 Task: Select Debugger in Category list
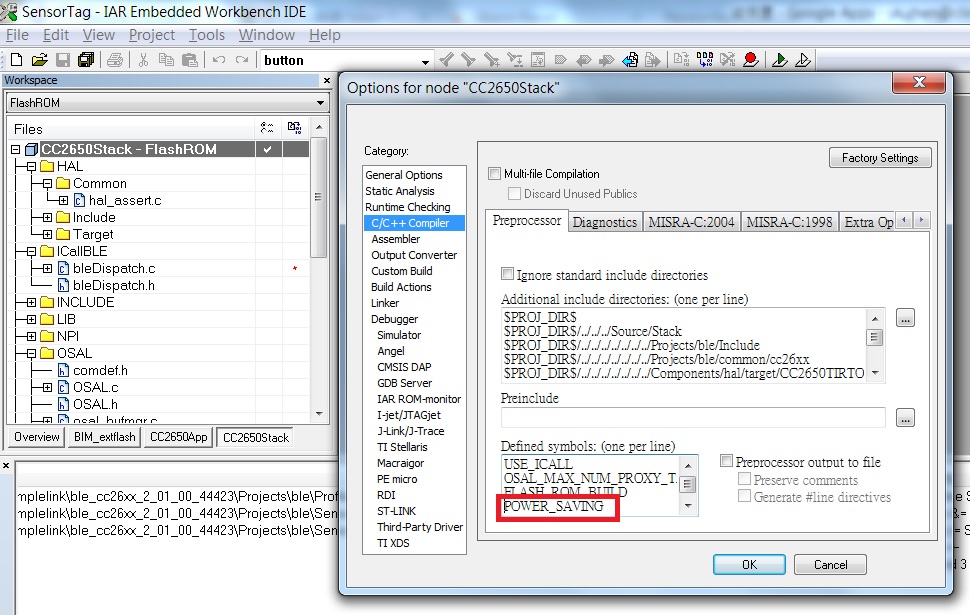click(x=394, y=319)
